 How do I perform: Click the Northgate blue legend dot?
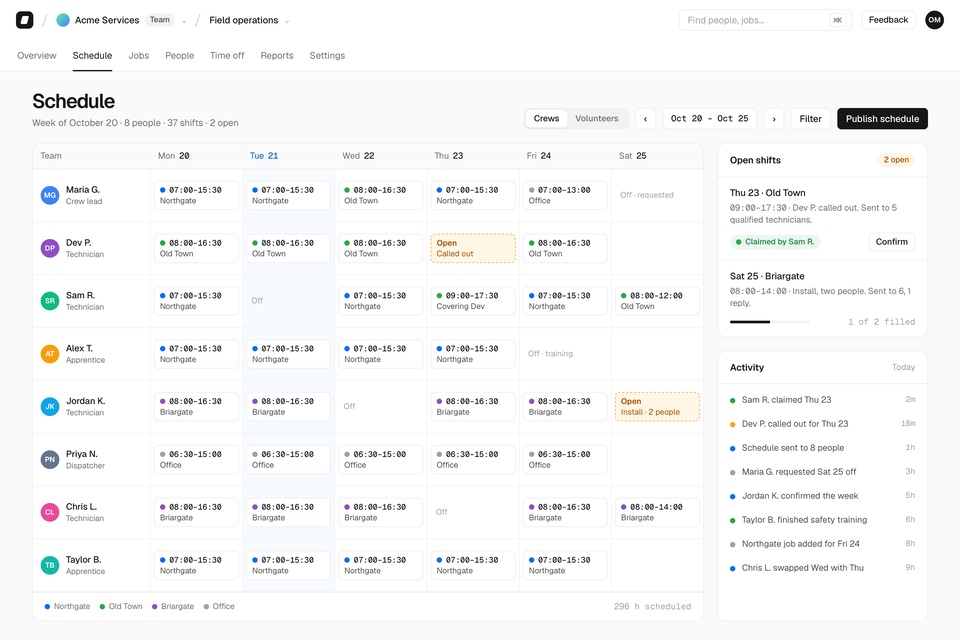(x=47, y=606)
